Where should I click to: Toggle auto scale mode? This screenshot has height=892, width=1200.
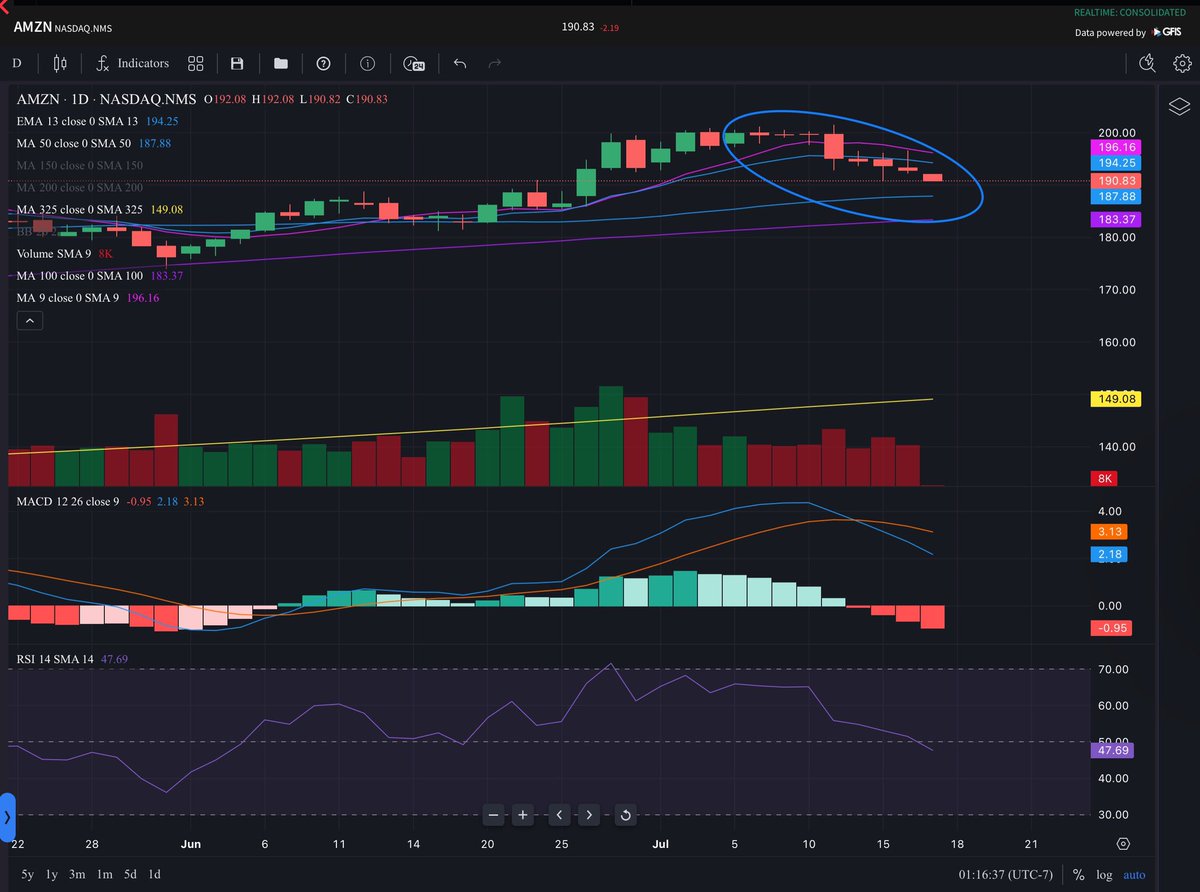pos(1134,874)
